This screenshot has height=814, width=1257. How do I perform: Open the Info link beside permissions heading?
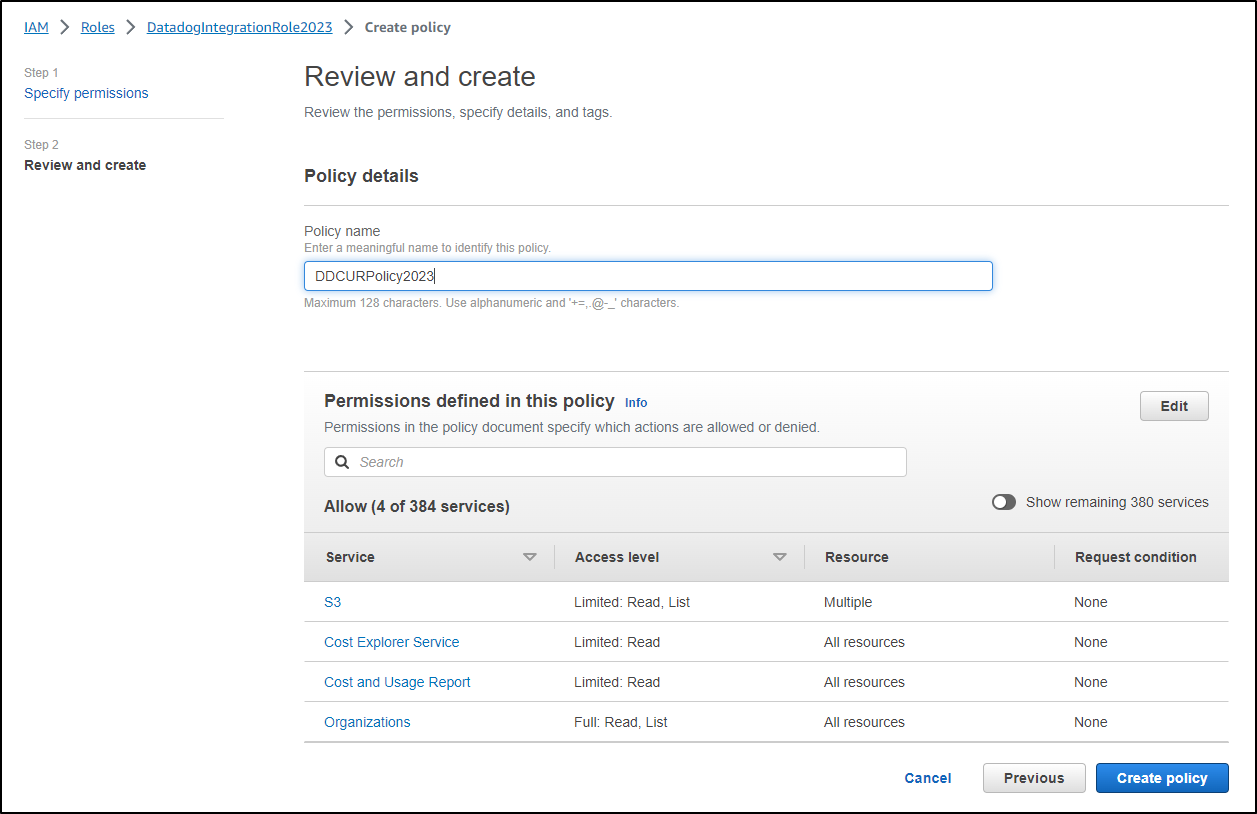pos(636,402)
